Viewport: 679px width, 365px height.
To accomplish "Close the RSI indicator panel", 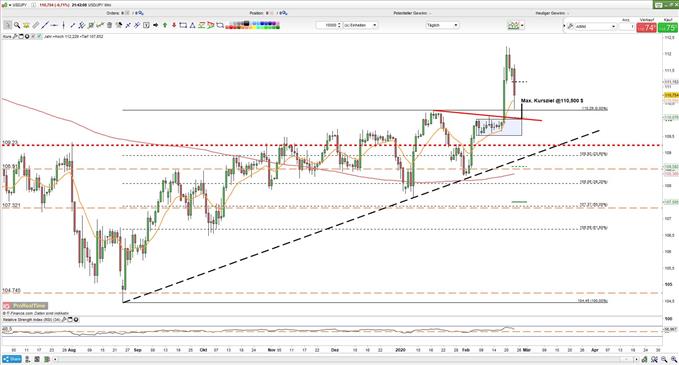I will [76, 320].
